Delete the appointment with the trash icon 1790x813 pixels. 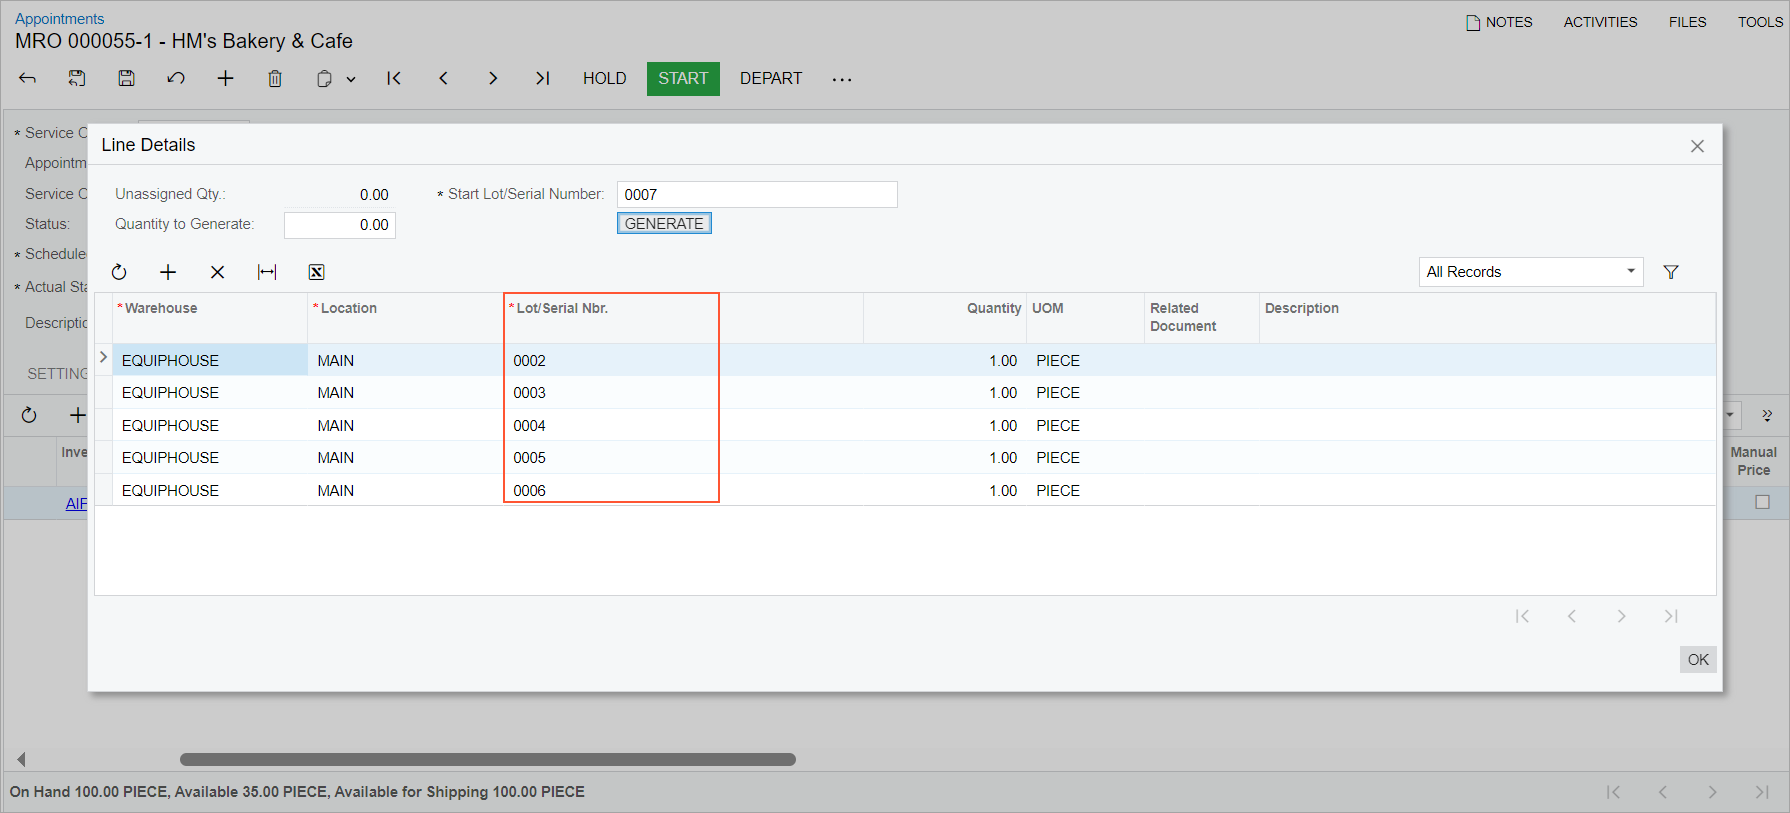pos(275,78)
